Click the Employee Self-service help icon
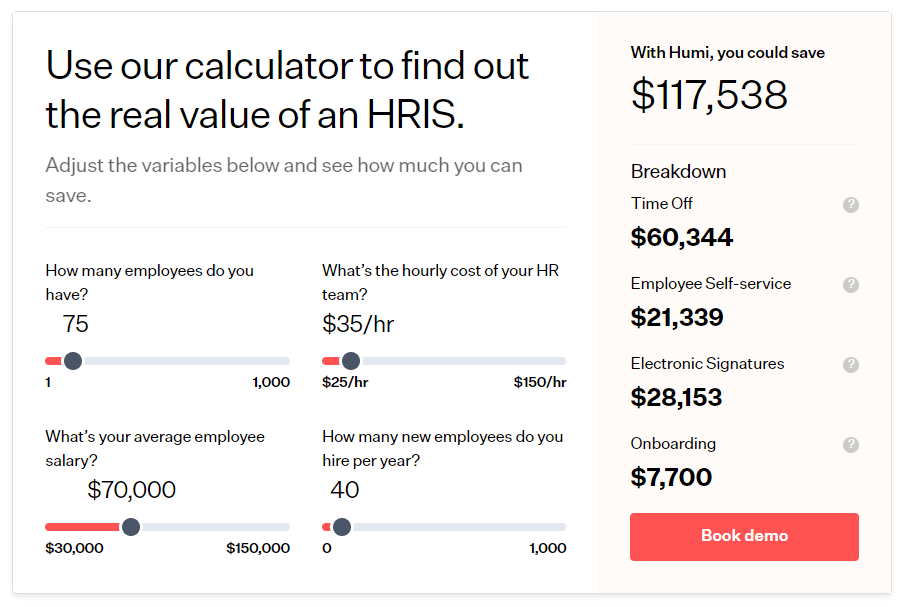908x607 pixels. pyautogui.click(x=851, y=285)
